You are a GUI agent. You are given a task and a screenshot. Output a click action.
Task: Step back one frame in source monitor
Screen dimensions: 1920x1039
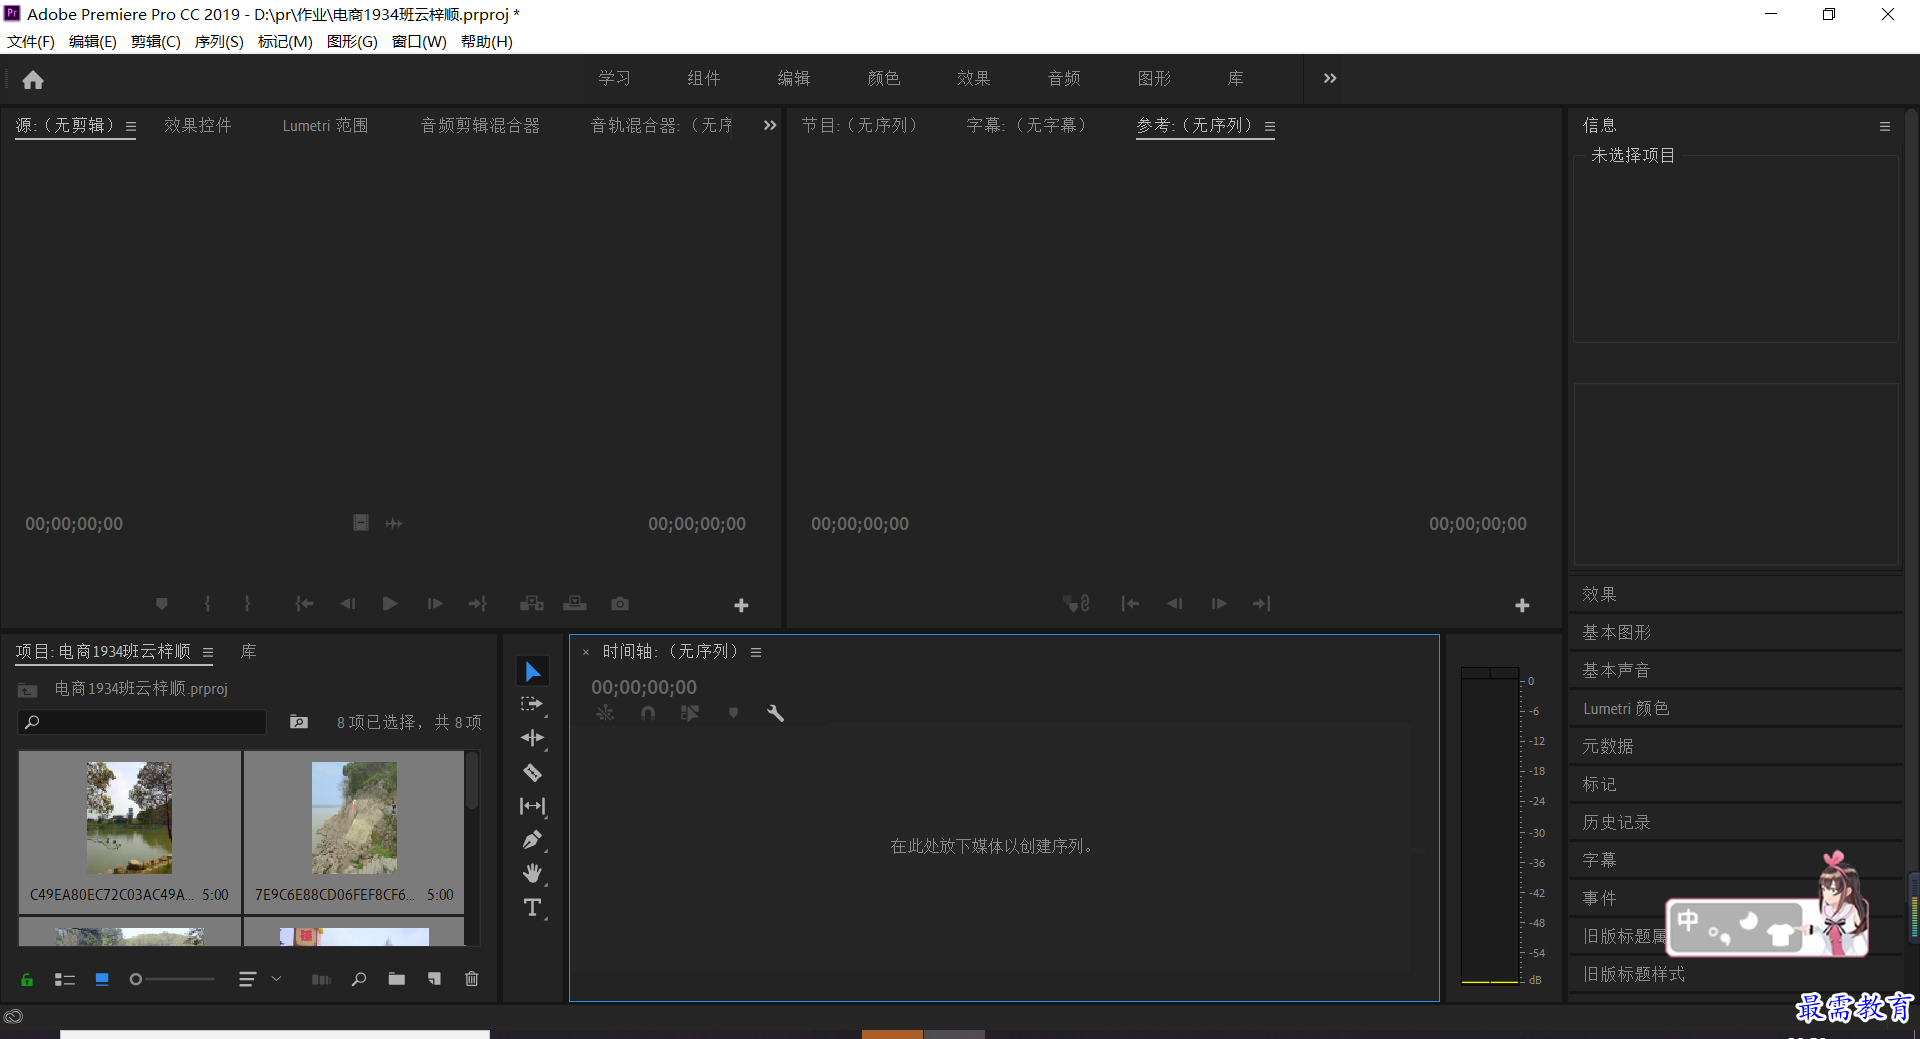pyautogui.click(x=347, y=604)
